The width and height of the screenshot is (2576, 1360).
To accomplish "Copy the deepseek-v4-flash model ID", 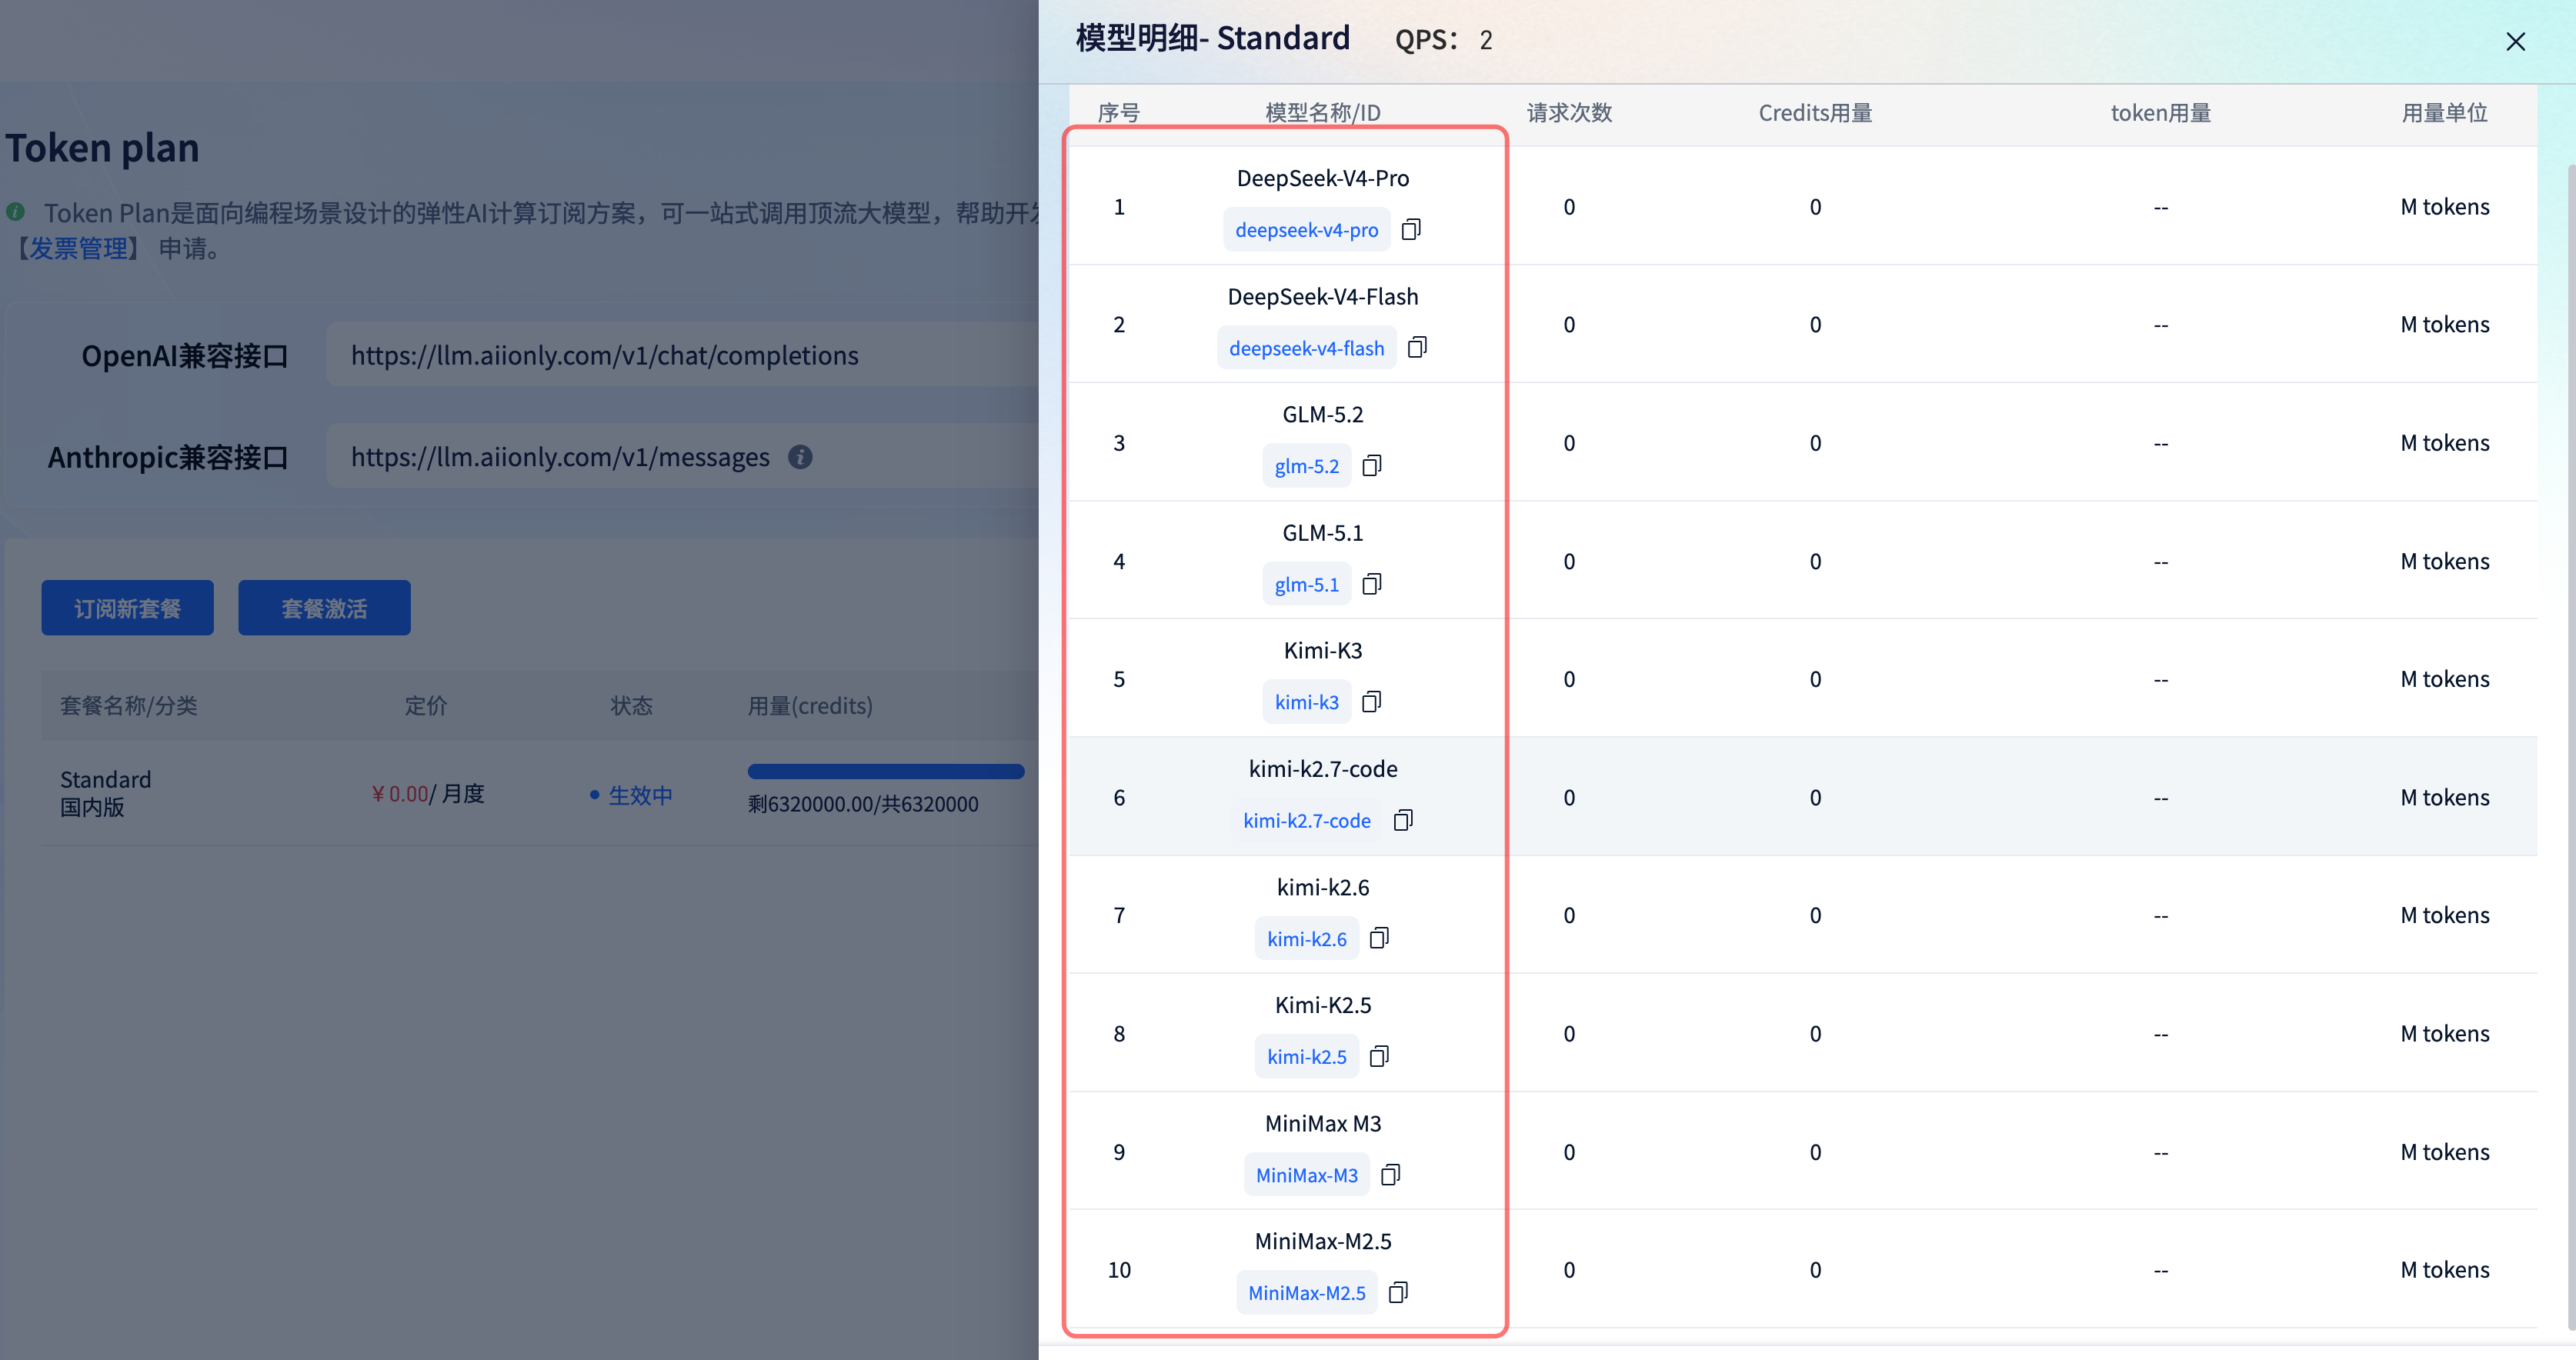I will tap(1417, 348).
